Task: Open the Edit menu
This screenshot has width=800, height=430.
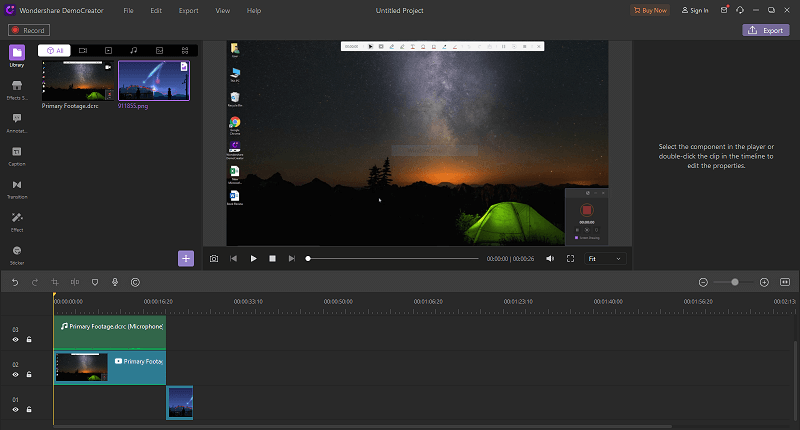Action: coord(156,10)
